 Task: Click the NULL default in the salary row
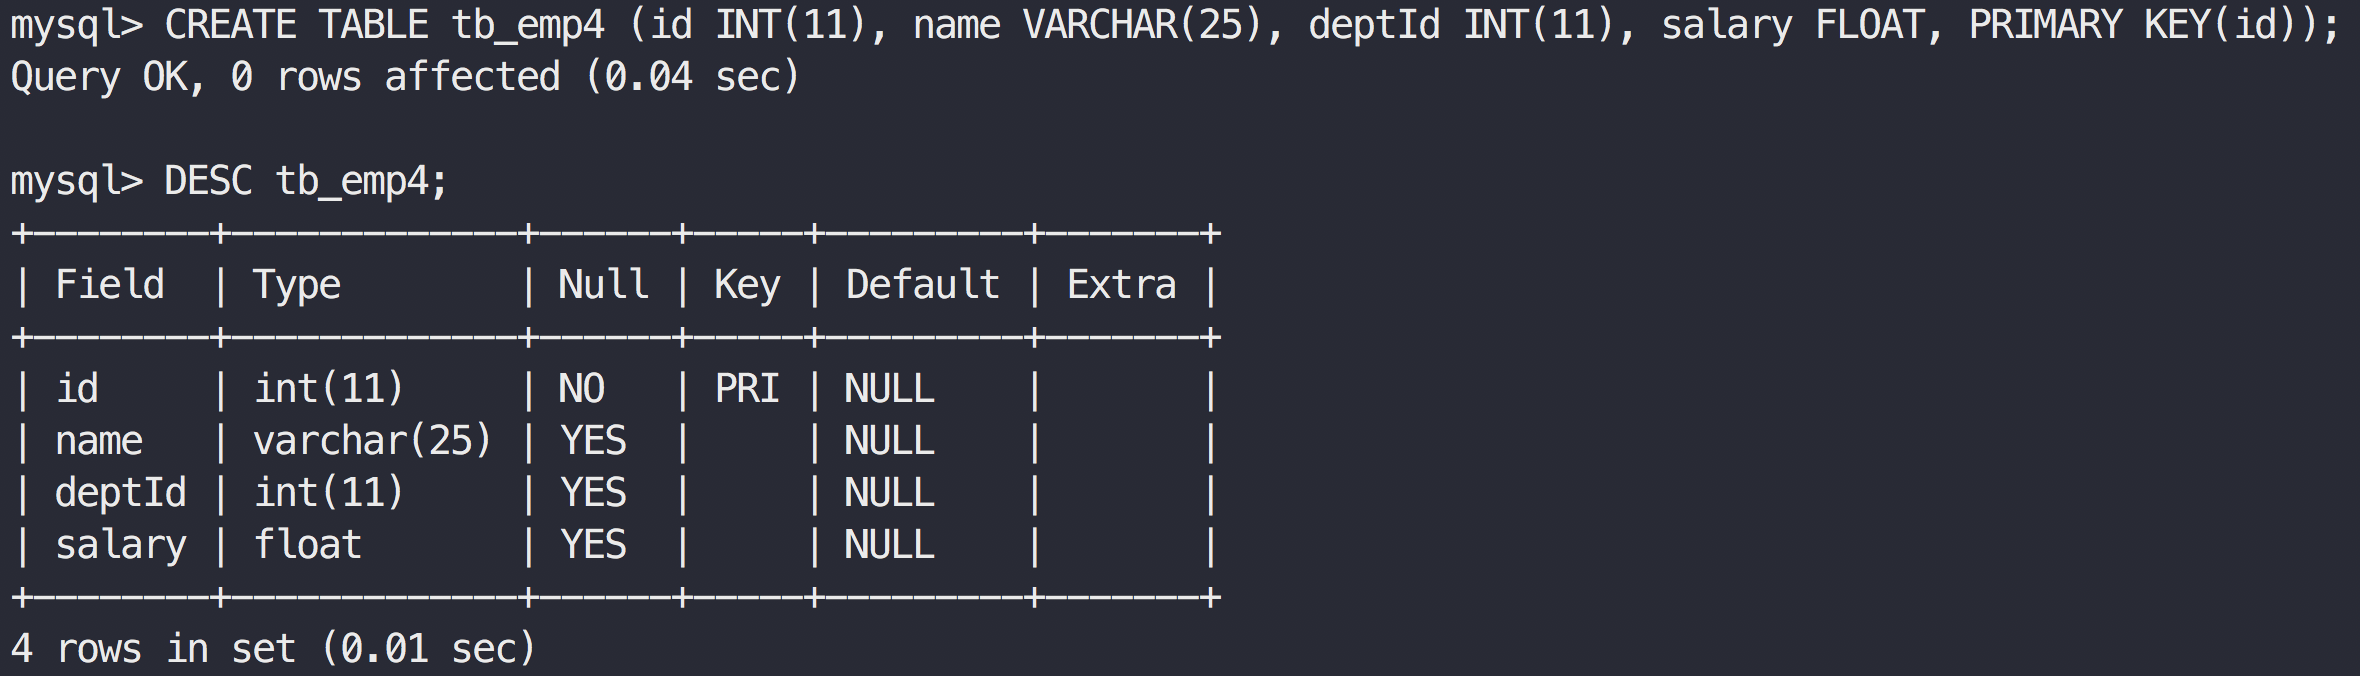pos(890,545)
